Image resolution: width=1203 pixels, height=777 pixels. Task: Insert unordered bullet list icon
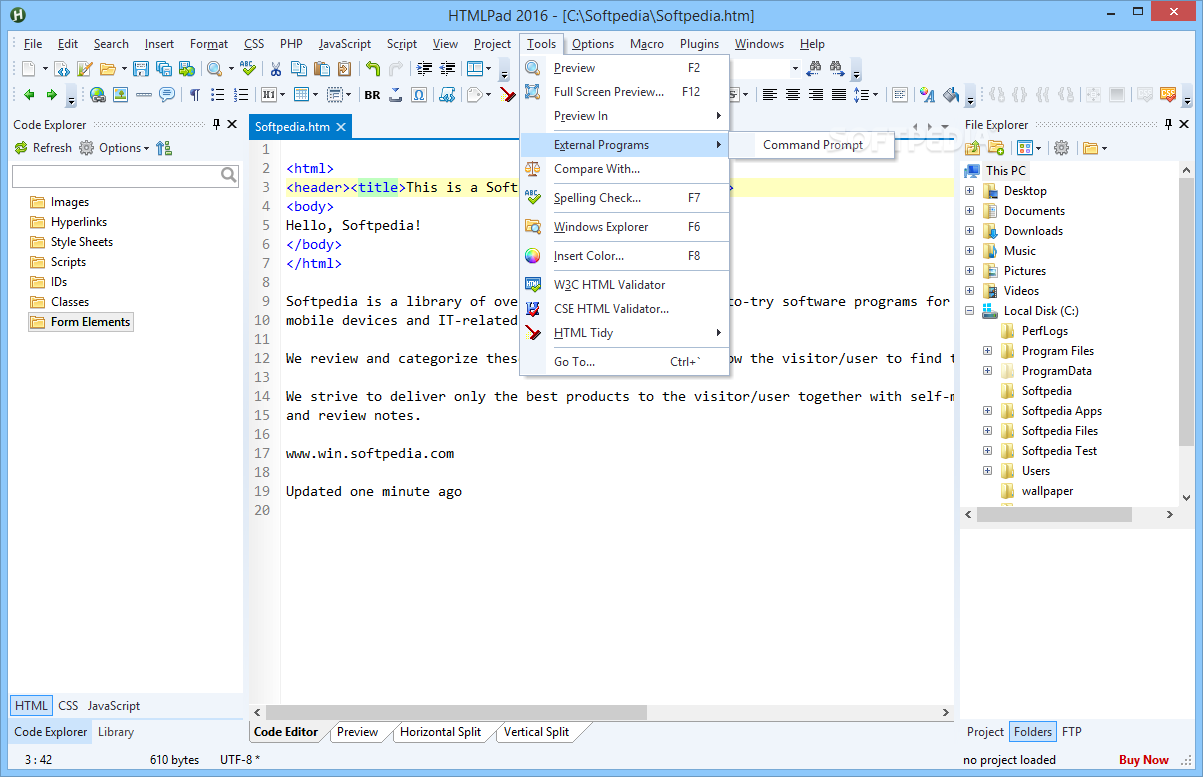coord(217,95)
